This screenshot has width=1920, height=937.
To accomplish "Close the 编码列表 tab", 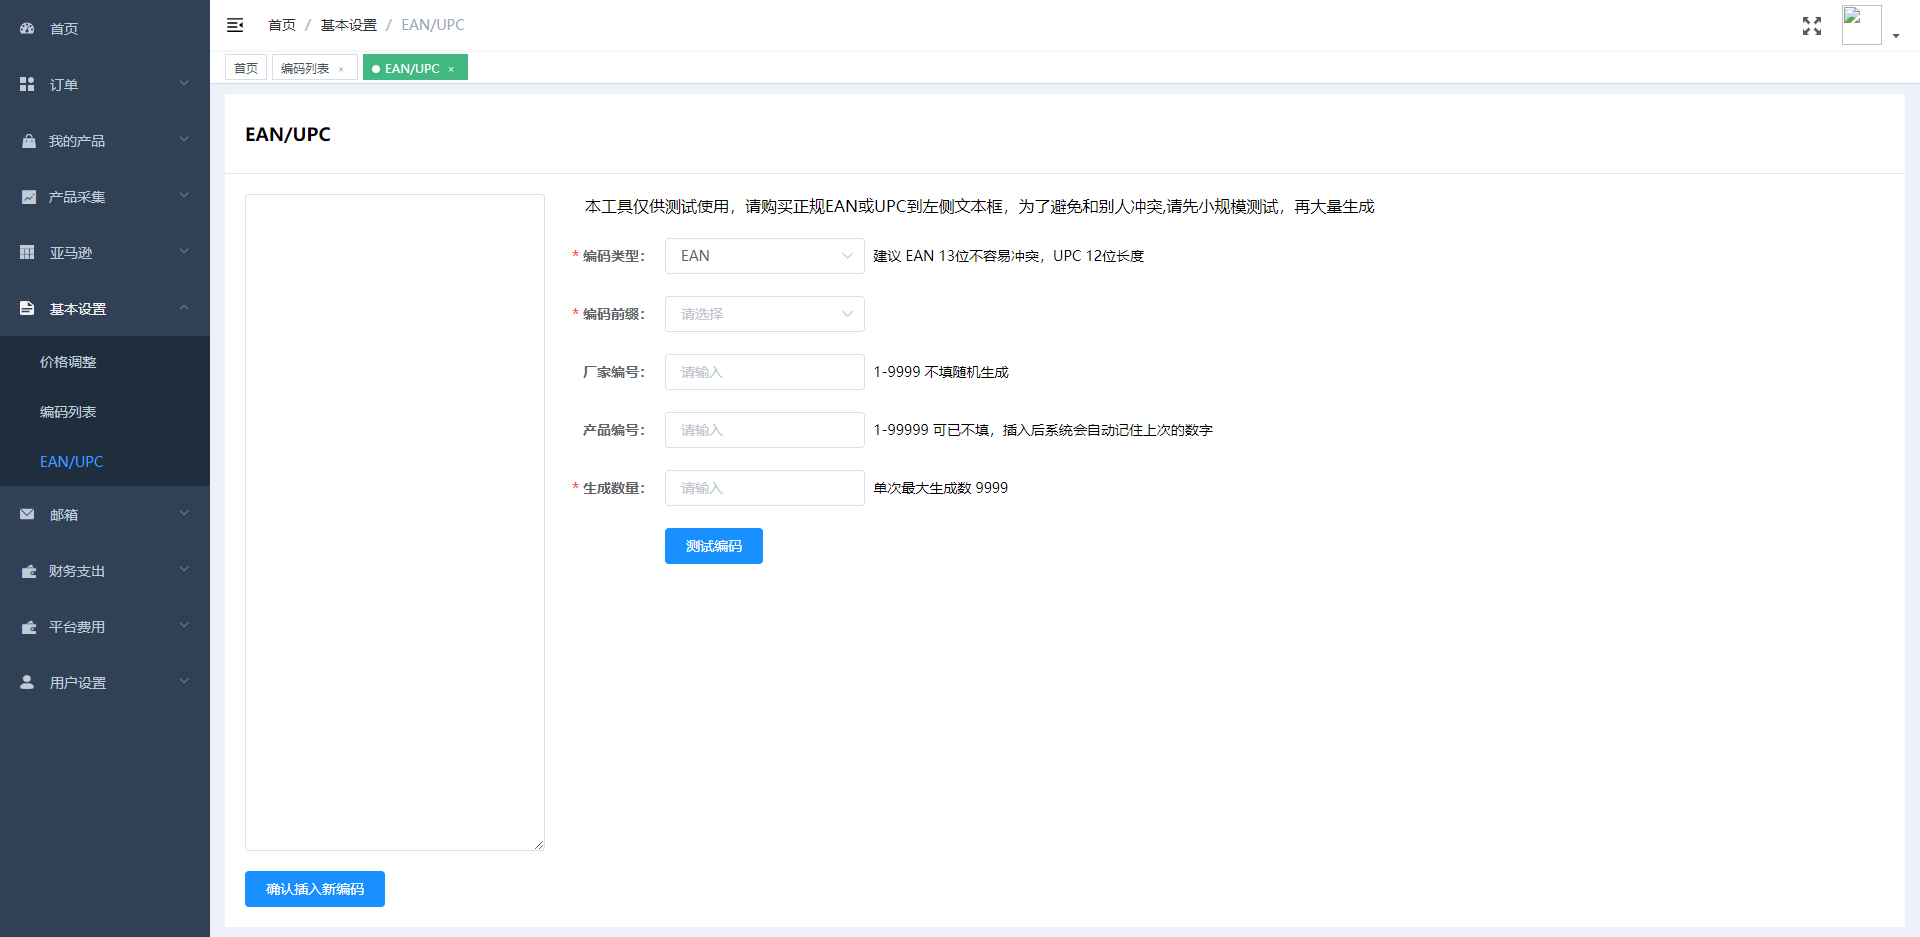I will click(x=341, y=69).
